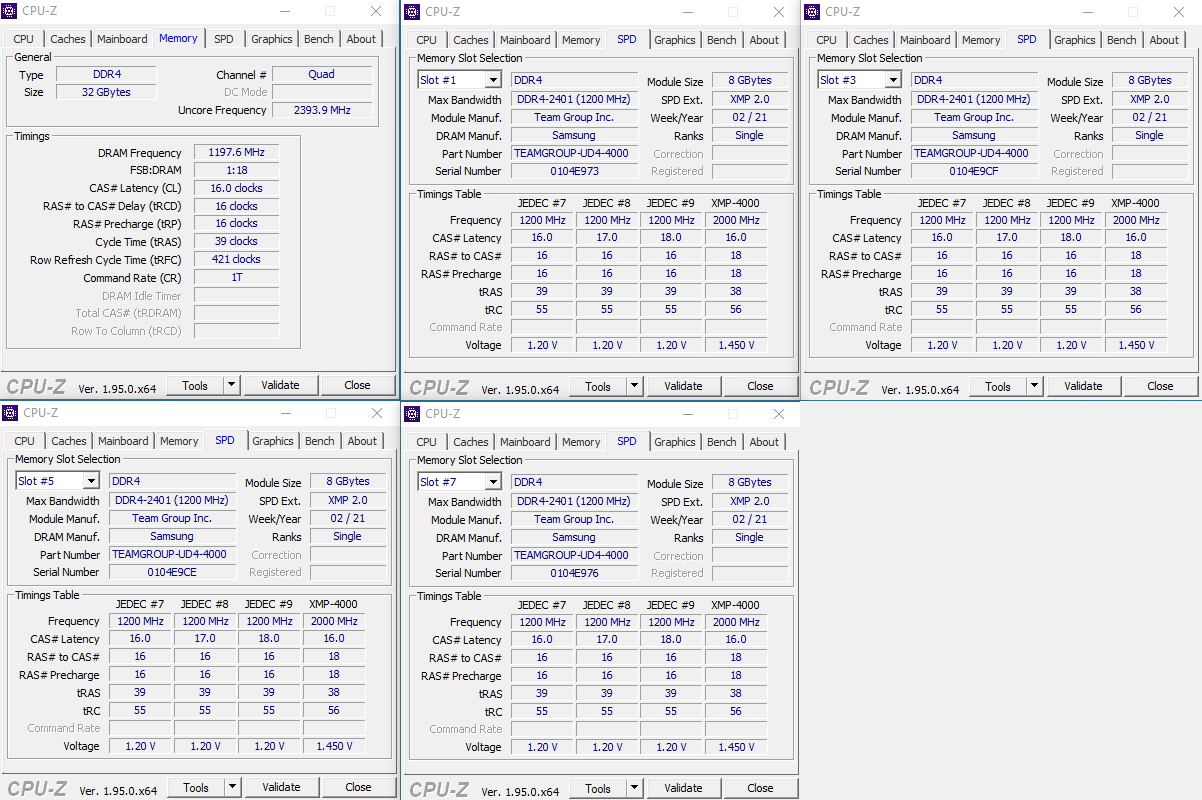
Task: Go to the Mainboard tab in the Slot #5 window
Action: coord(123,441)
